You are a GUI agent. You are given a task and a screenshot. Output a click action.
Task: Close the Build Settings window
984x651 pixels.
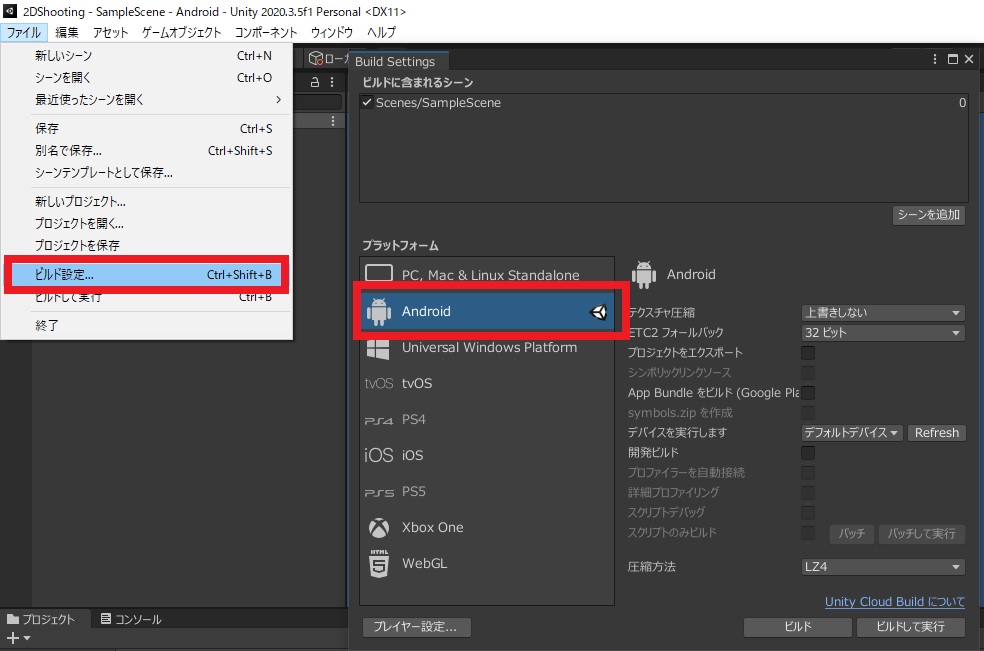[969, 59]
